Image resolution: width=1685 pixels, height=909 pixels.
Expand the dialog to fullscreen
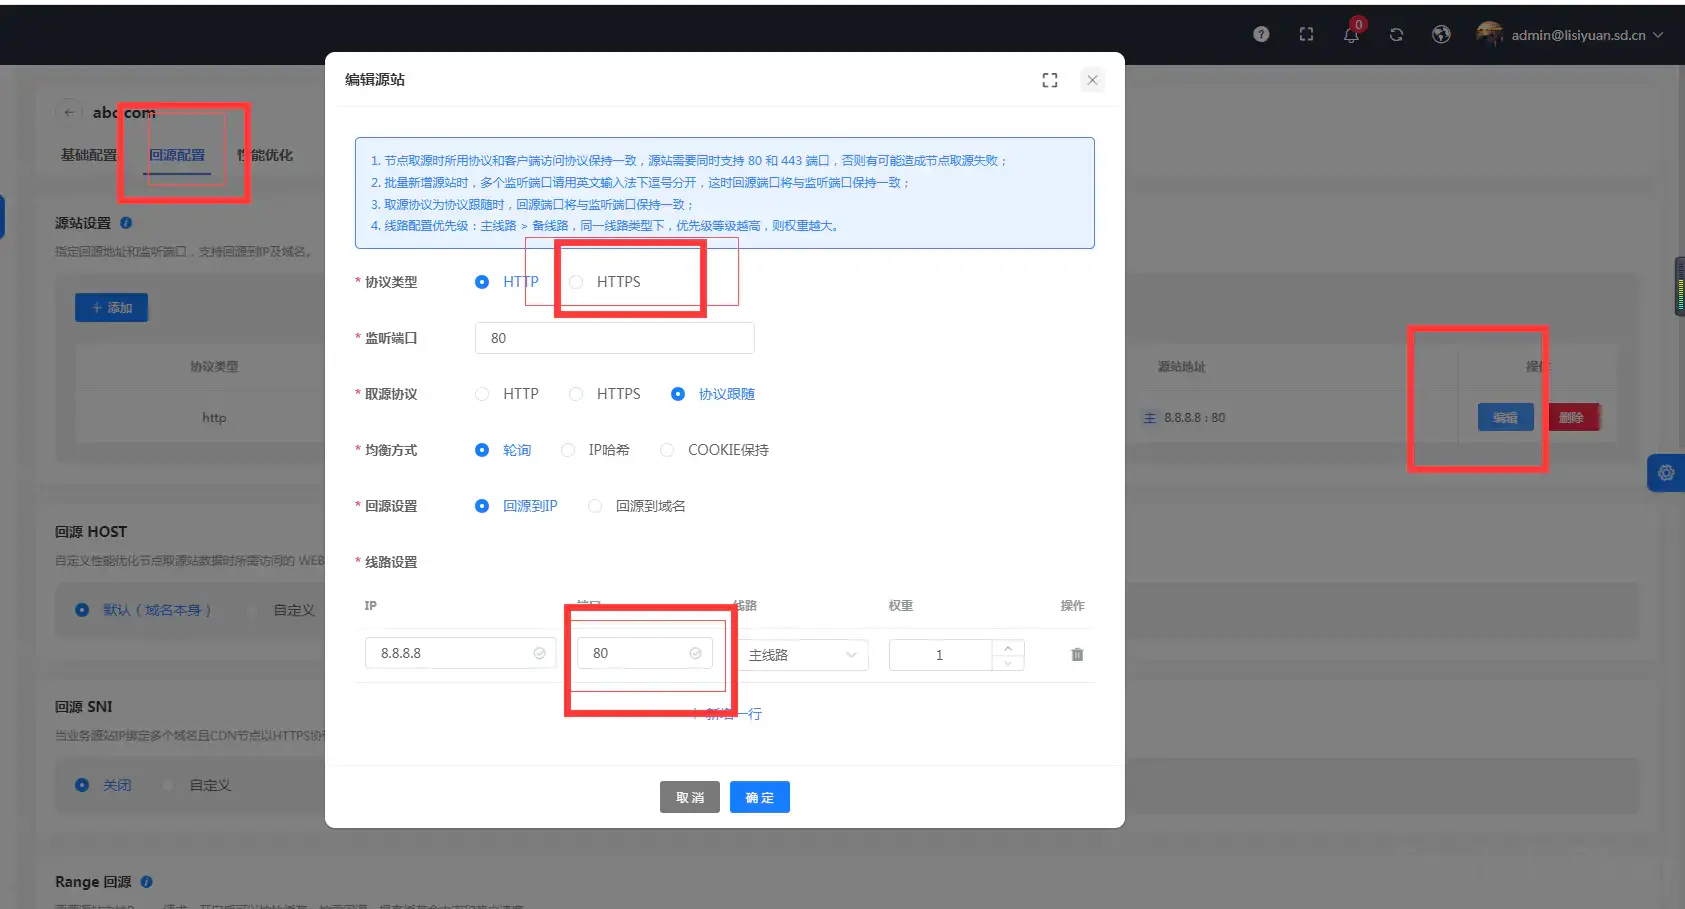[1050, 80]
